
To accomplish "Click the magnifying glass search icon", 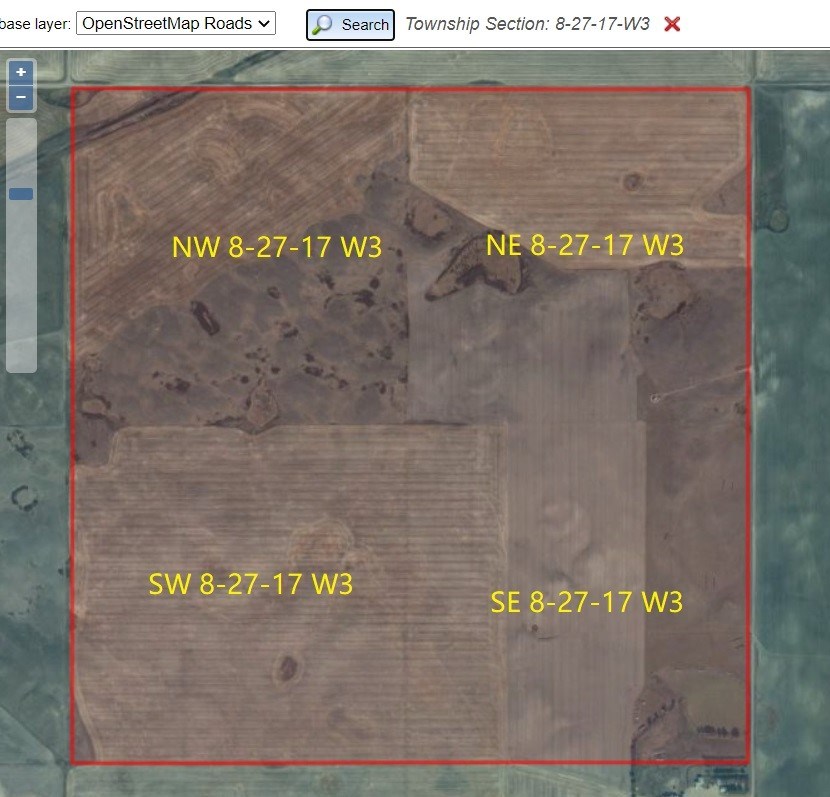I will (322, 24).
